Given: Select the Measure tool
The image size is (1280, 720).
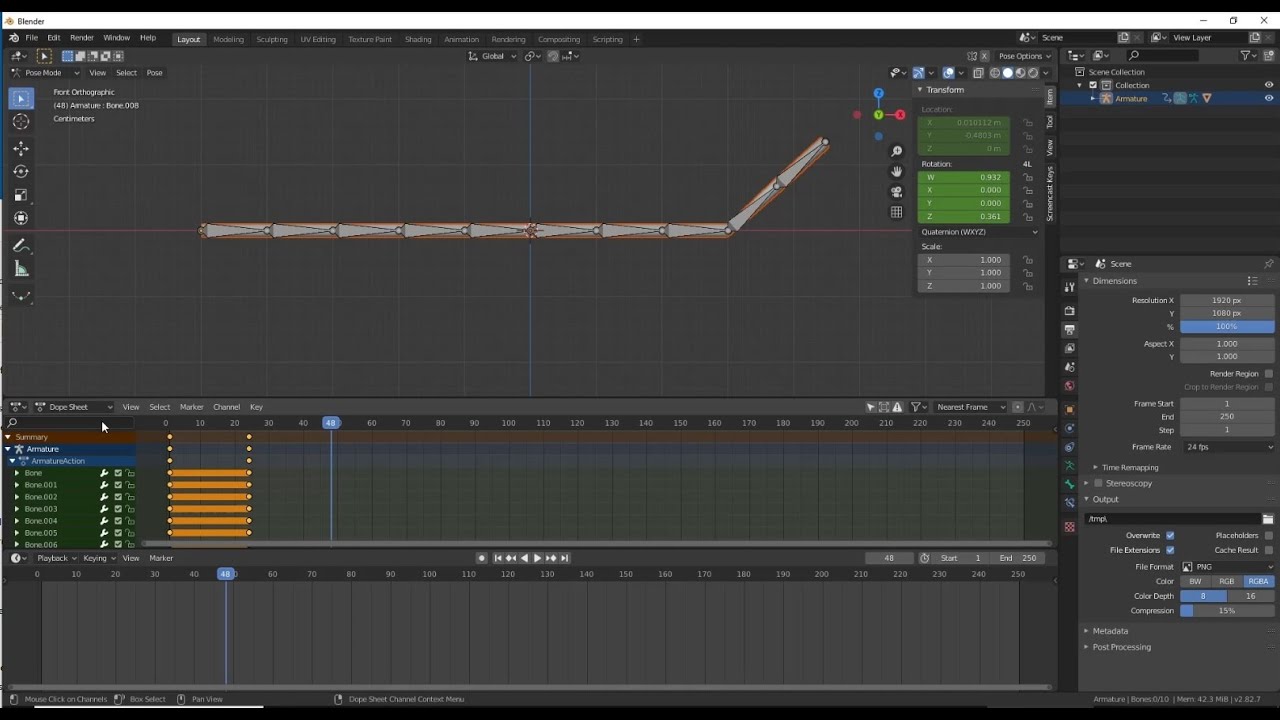Looking at the screenshot, I should tap(21, 269).
